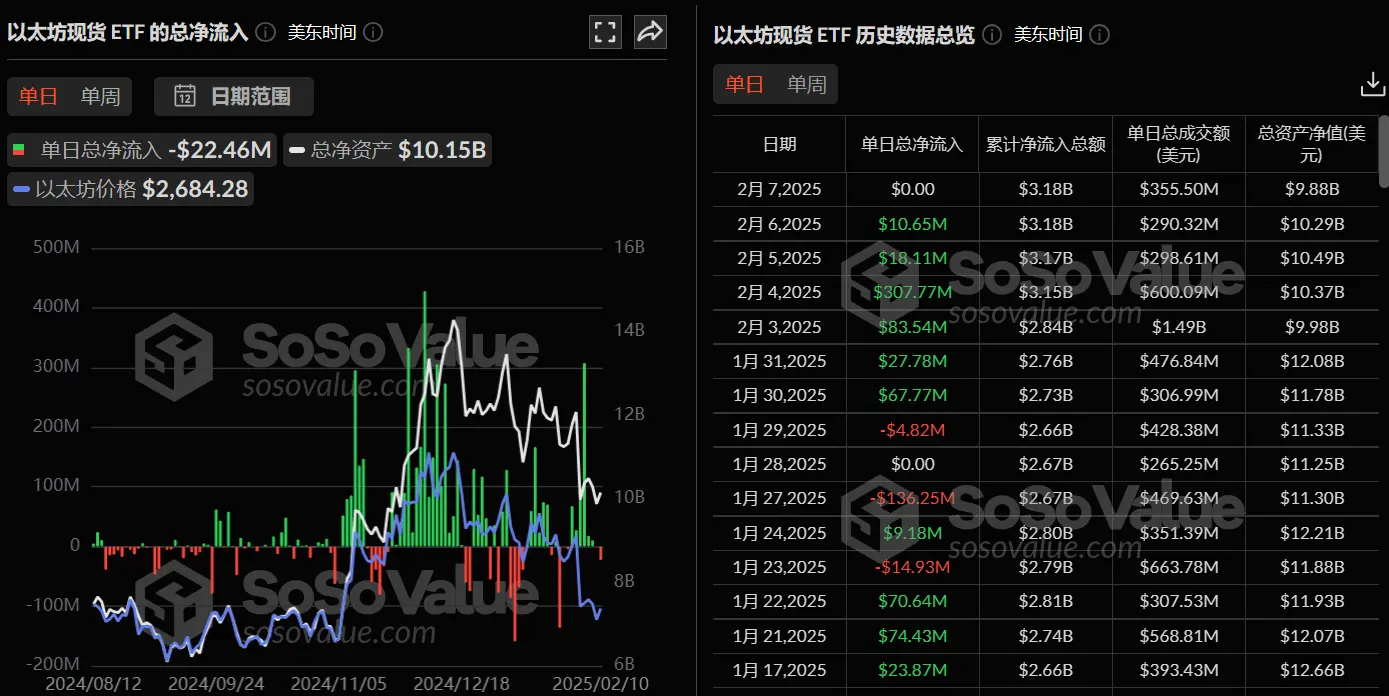
Task: Click the $600.09M trading volume cell
Action: coord(1179,292)
